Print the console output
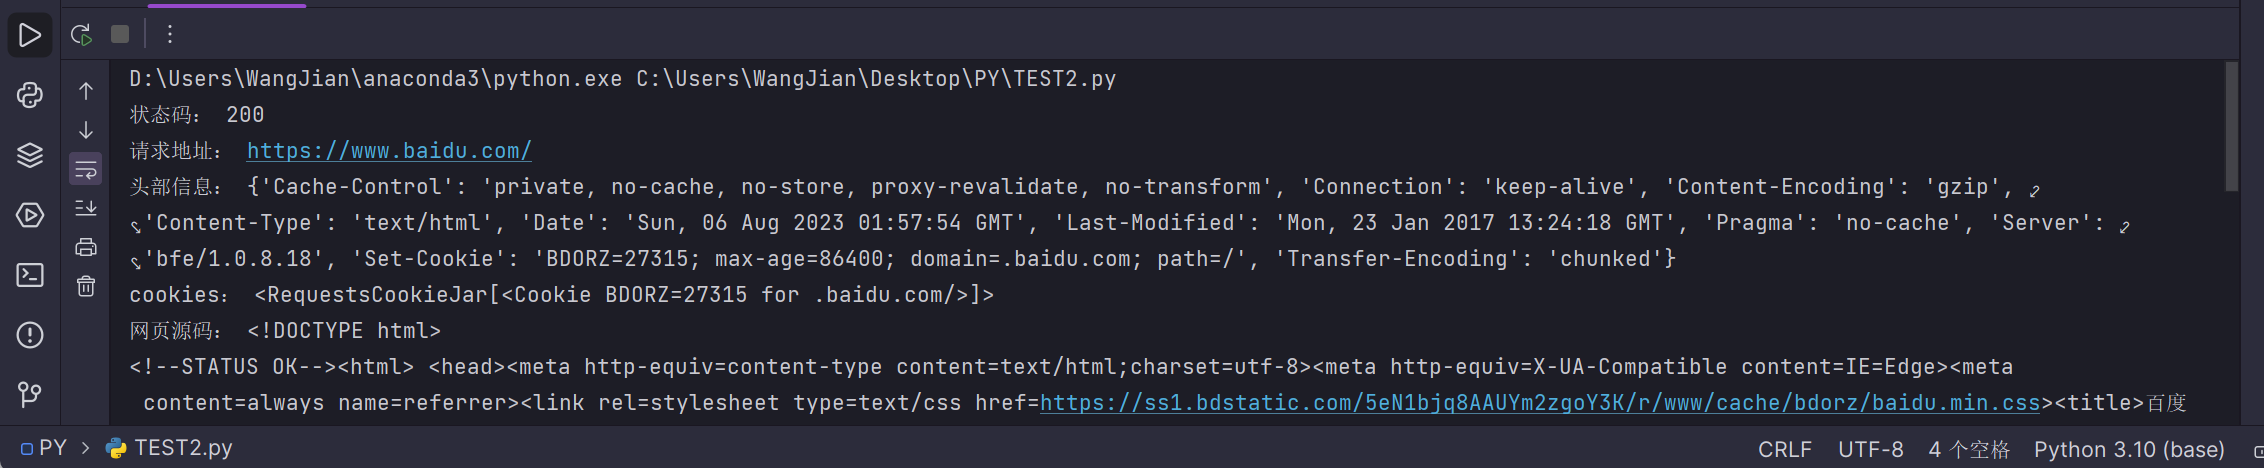Viewport: 2264px width, 468px height. pyautogui.click(x=86, y=247)
